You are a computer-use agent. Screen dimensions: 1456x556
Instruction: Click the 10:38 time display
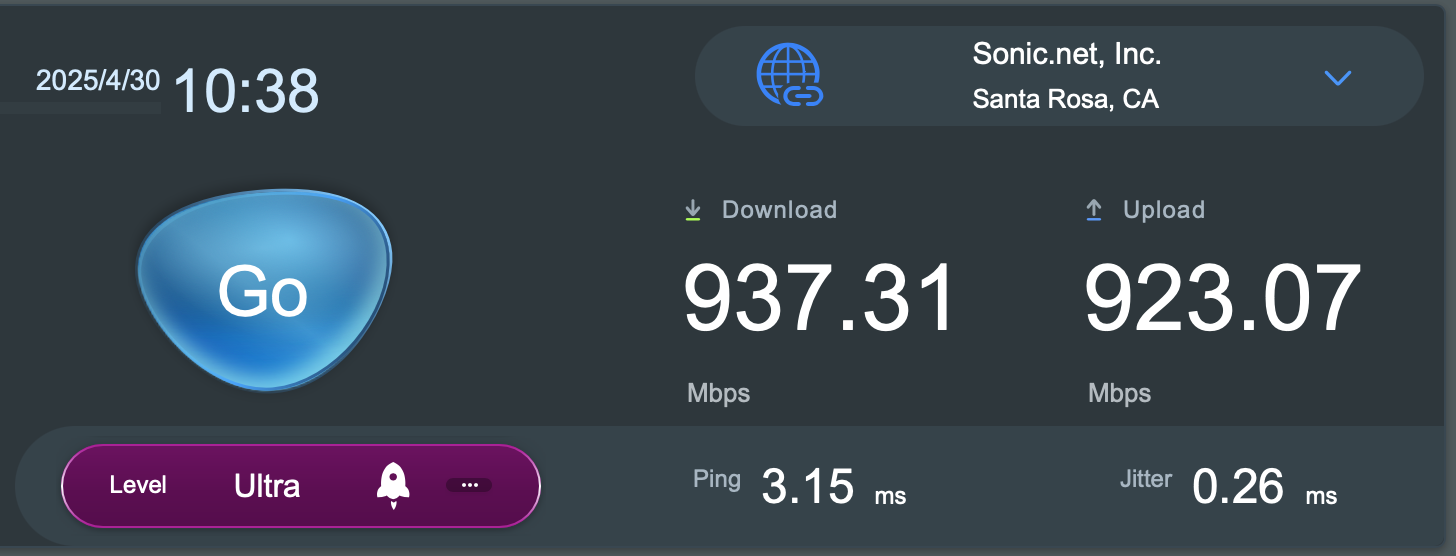tap(246, 91)
